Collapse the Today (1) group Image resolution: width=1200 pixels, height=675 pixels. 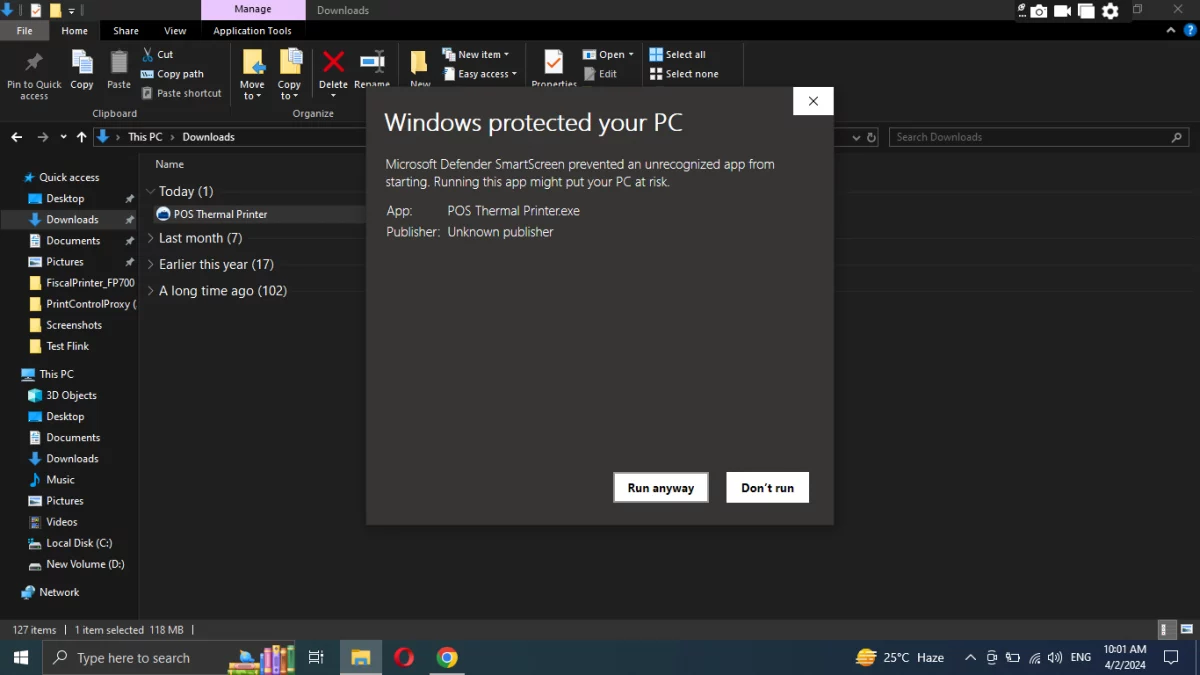[151, 191]
